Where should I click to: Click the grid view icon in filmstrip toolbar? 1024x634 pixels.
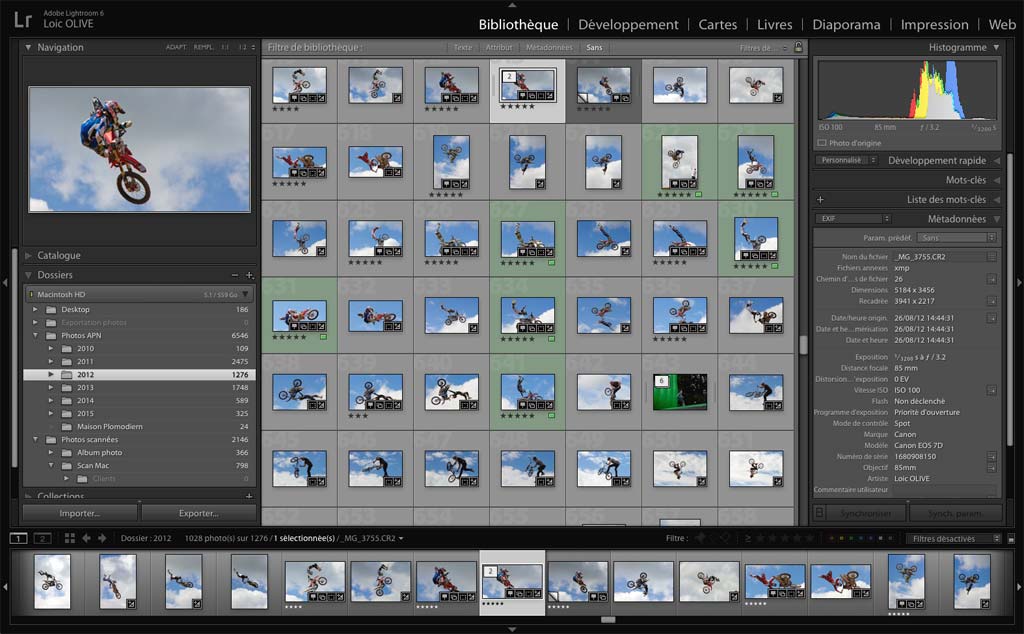69,538
